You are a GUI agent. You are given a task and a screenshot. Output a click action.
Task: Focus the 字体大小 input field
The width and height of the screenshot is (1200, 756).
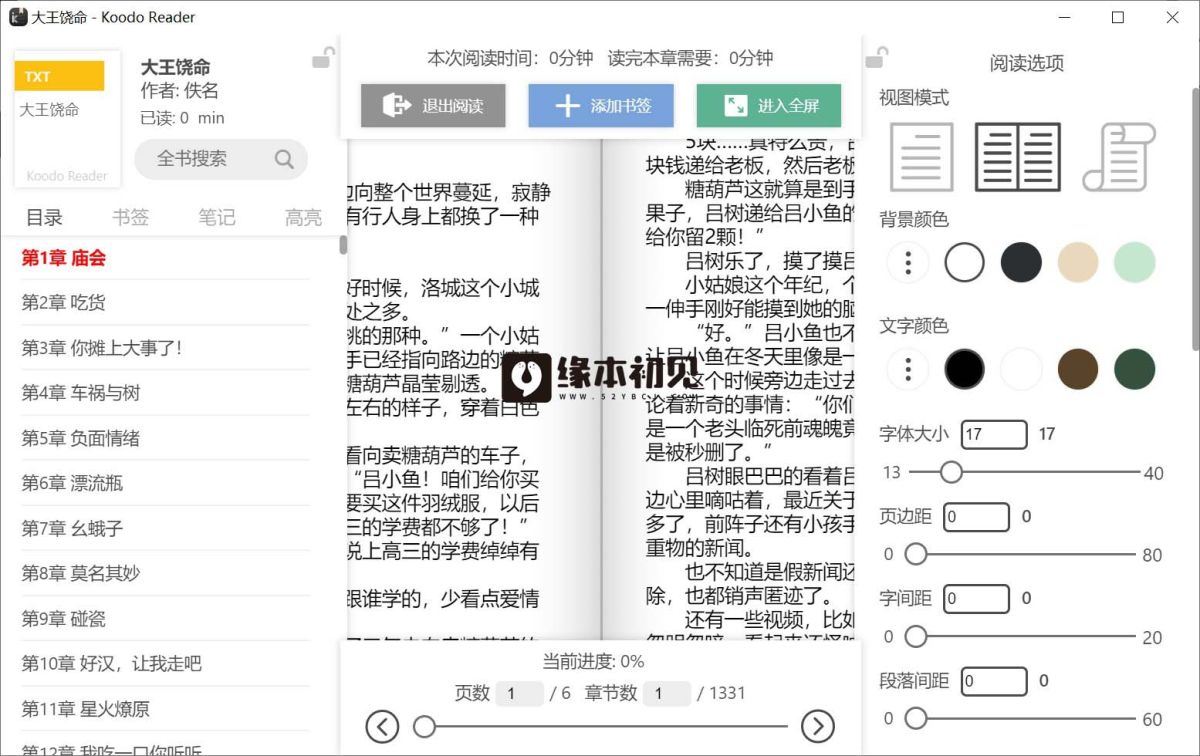[994, 434]
